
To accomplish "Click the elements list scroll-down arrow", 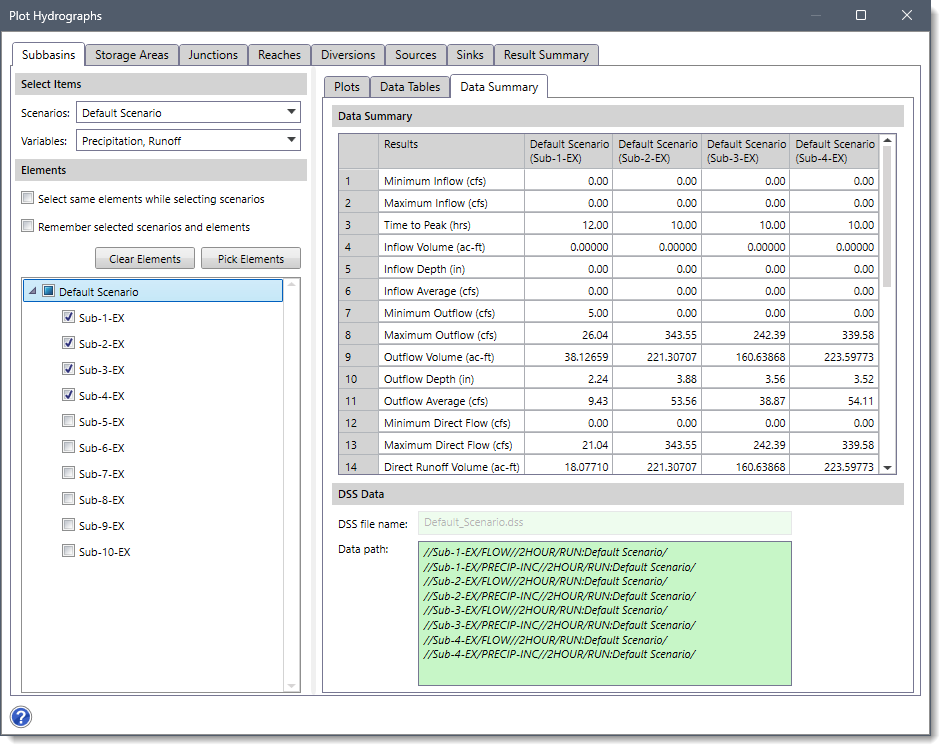I will [291, 686].
